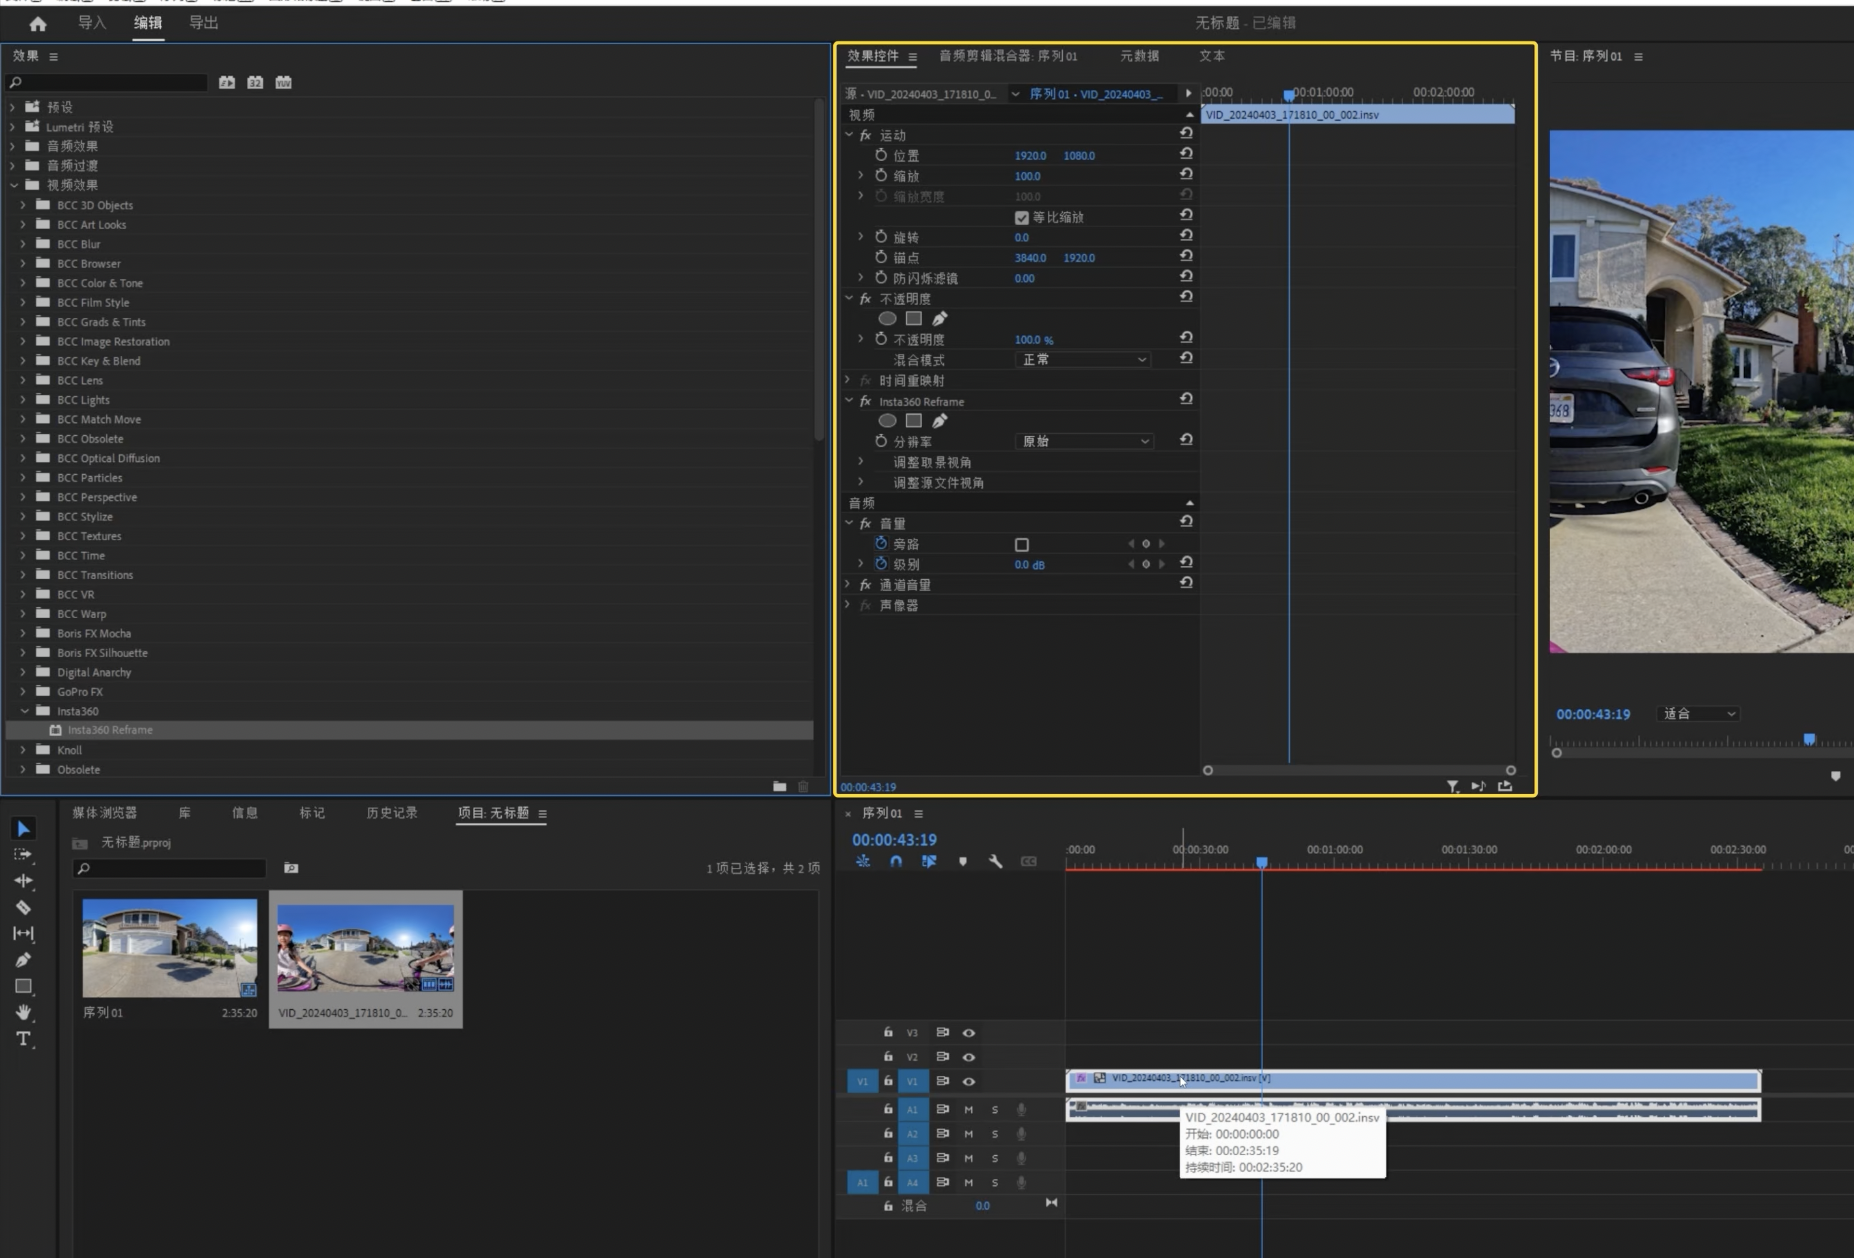Open timeline display settings wrench icon
This screenshot has width=1854, height=1258.
[995, 861]
